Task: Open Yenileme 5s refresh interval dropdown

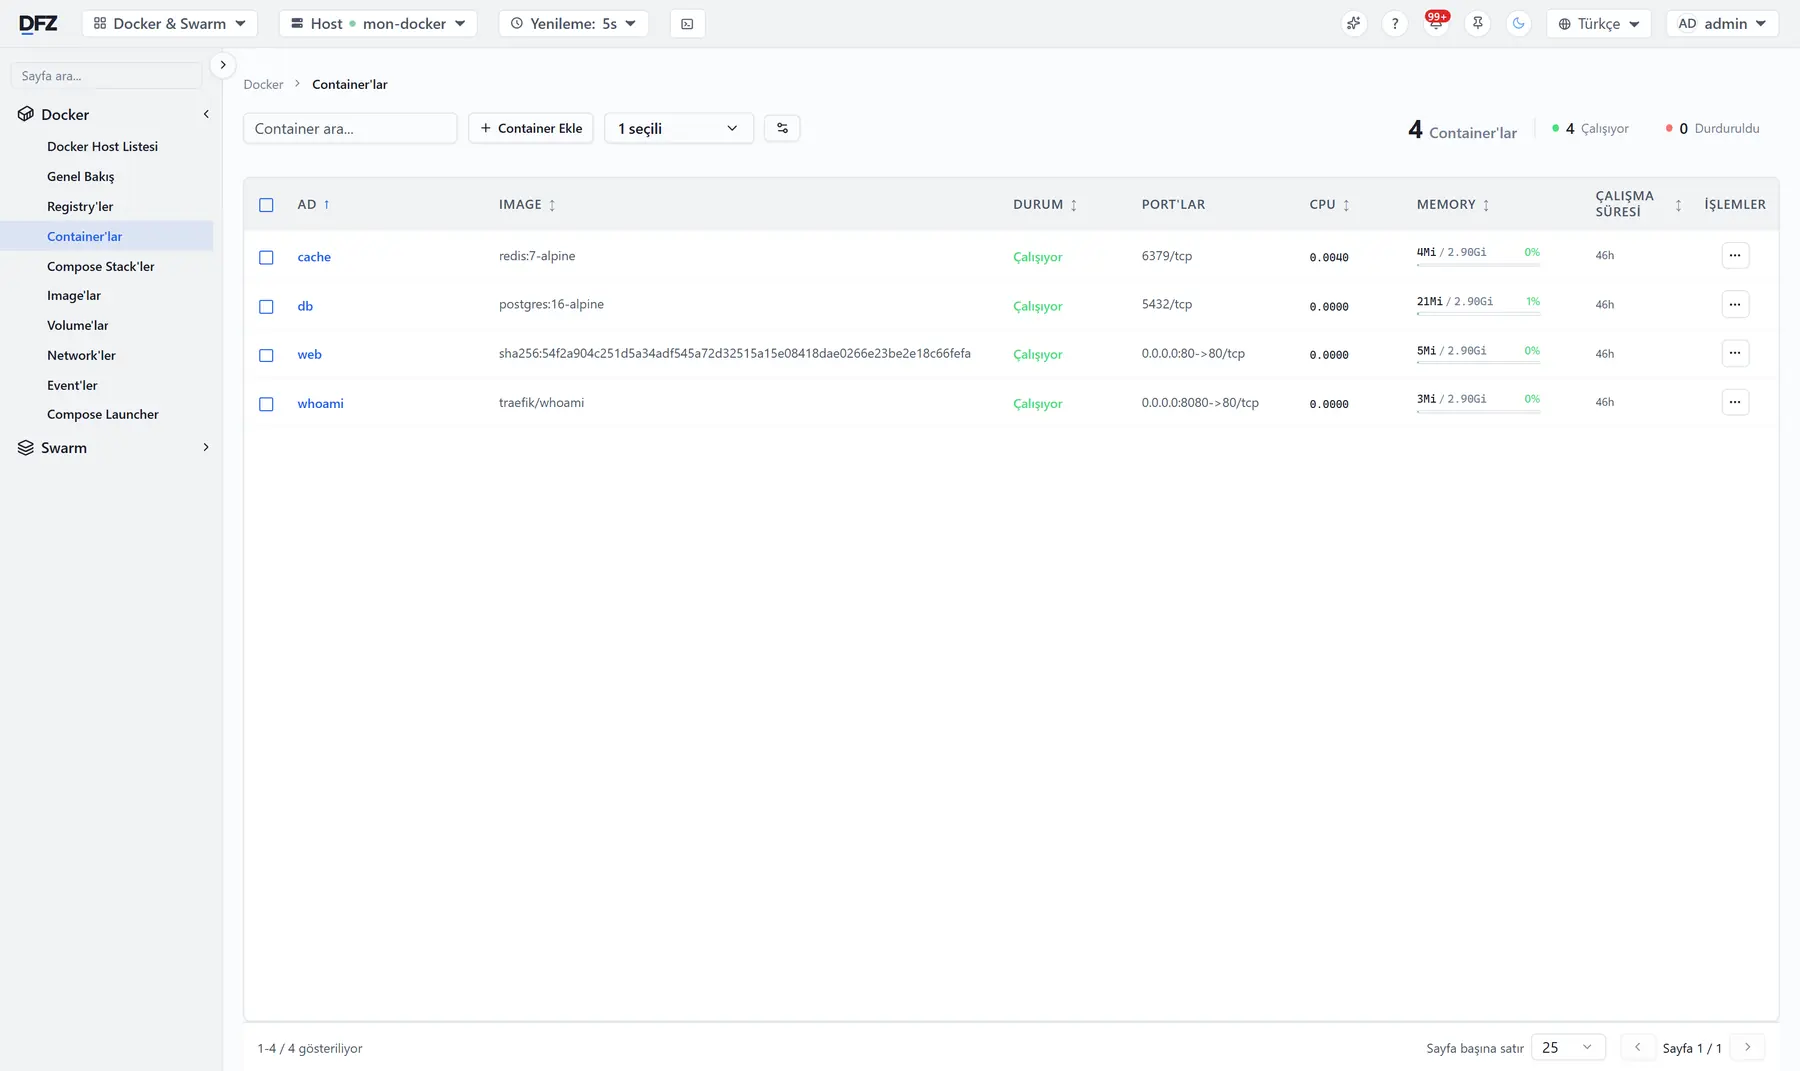Action: click(573, 23)
